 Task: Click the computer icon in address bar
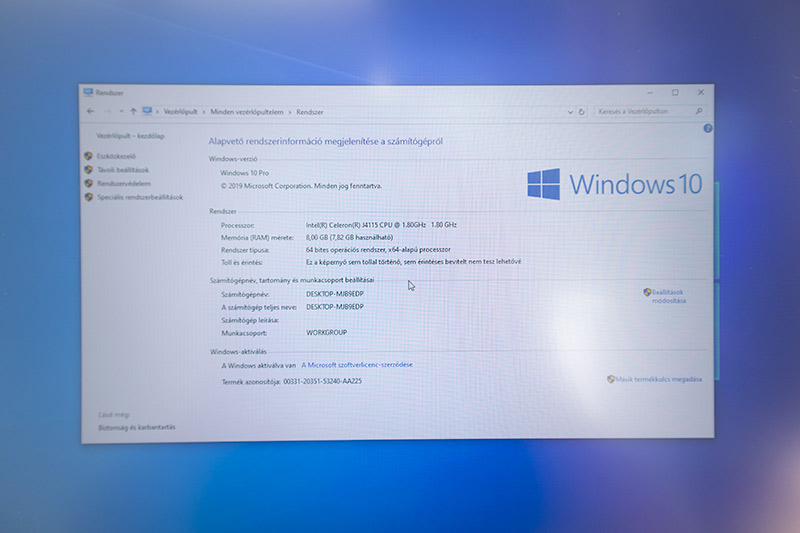click(147, 111)
